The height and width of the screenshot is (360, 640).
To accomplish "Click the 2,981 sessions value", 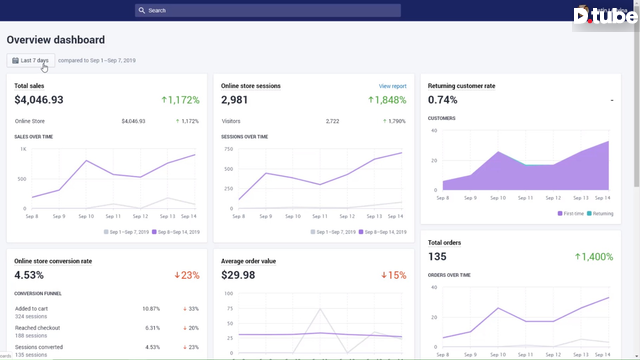I will tap(234, 100).
